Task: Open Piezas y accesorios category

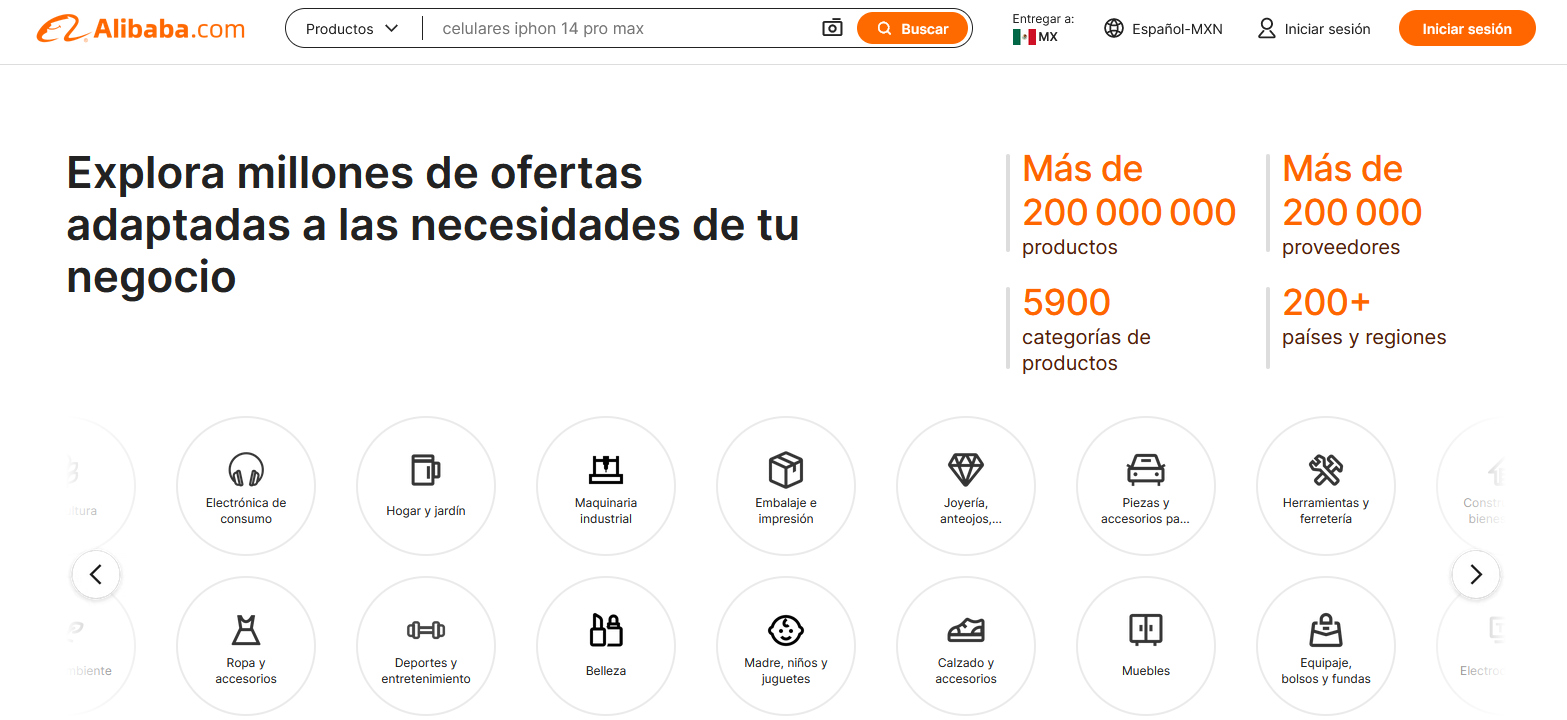Action: [1146, 486]
